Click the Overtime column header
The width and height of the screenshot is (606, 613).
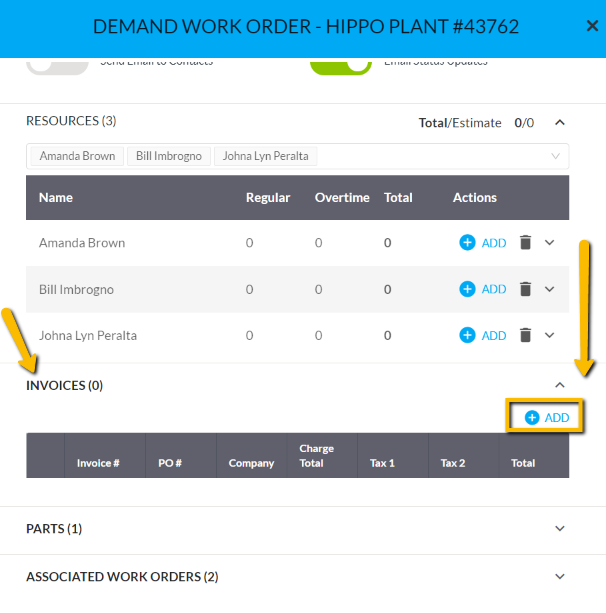tap(342, 198)
